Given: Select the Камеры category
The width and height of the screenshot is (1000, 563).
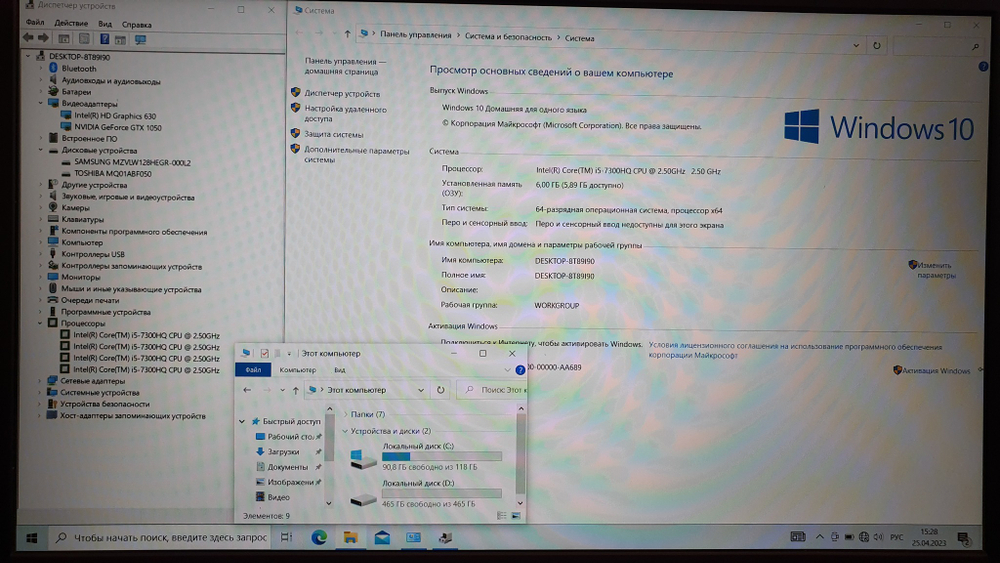Looking at the screenshot, I should click(75, 208).
